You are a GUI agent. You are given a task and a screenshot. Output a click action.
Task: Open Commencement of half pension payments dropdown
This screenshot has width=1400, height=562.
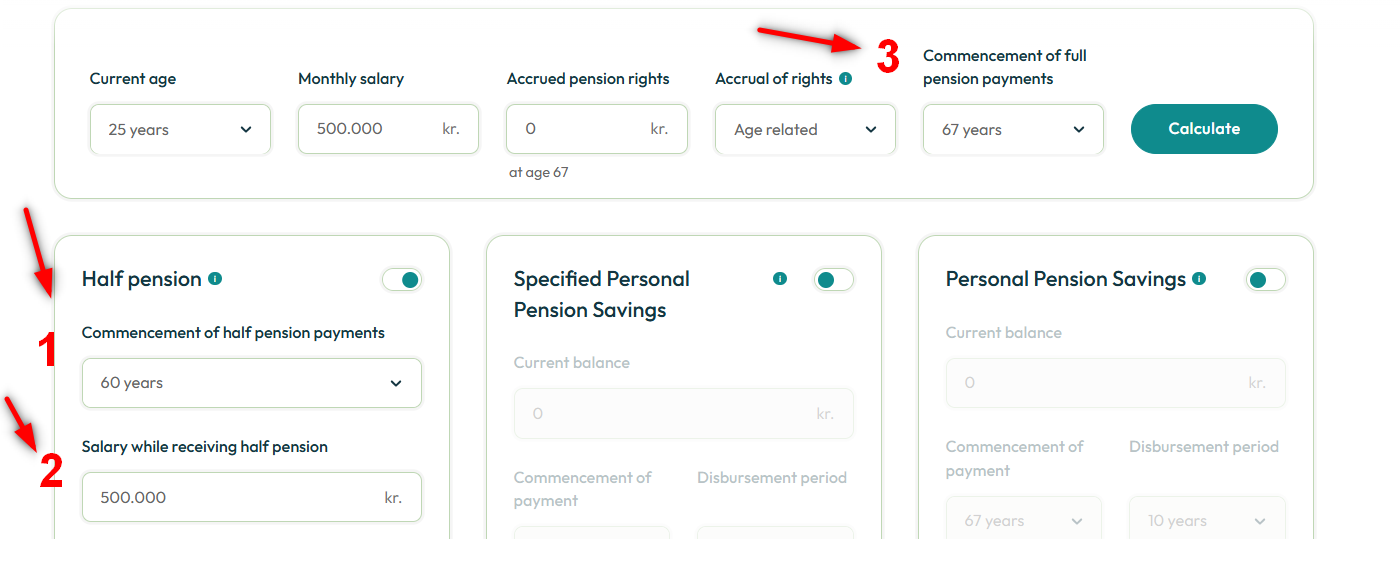pyautogui.click(x=252, y=383)
